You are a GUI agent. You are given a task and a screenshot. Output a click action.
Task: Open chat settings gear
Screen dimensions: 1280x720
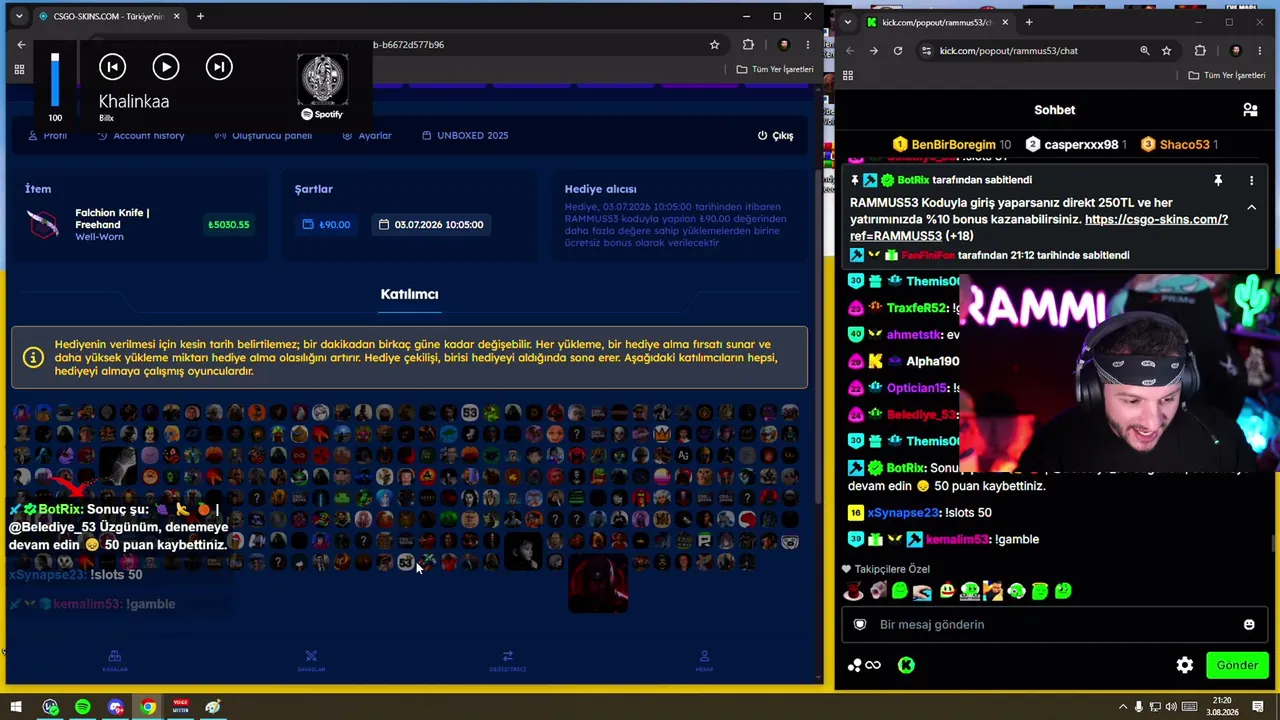[1185, 665]
